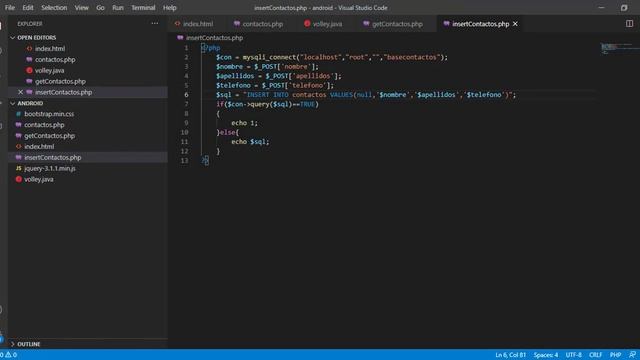This screenshot has height=360, width=640.
Task: Close insertContactos.php from Open Editors list
Action: coord(20,92)
